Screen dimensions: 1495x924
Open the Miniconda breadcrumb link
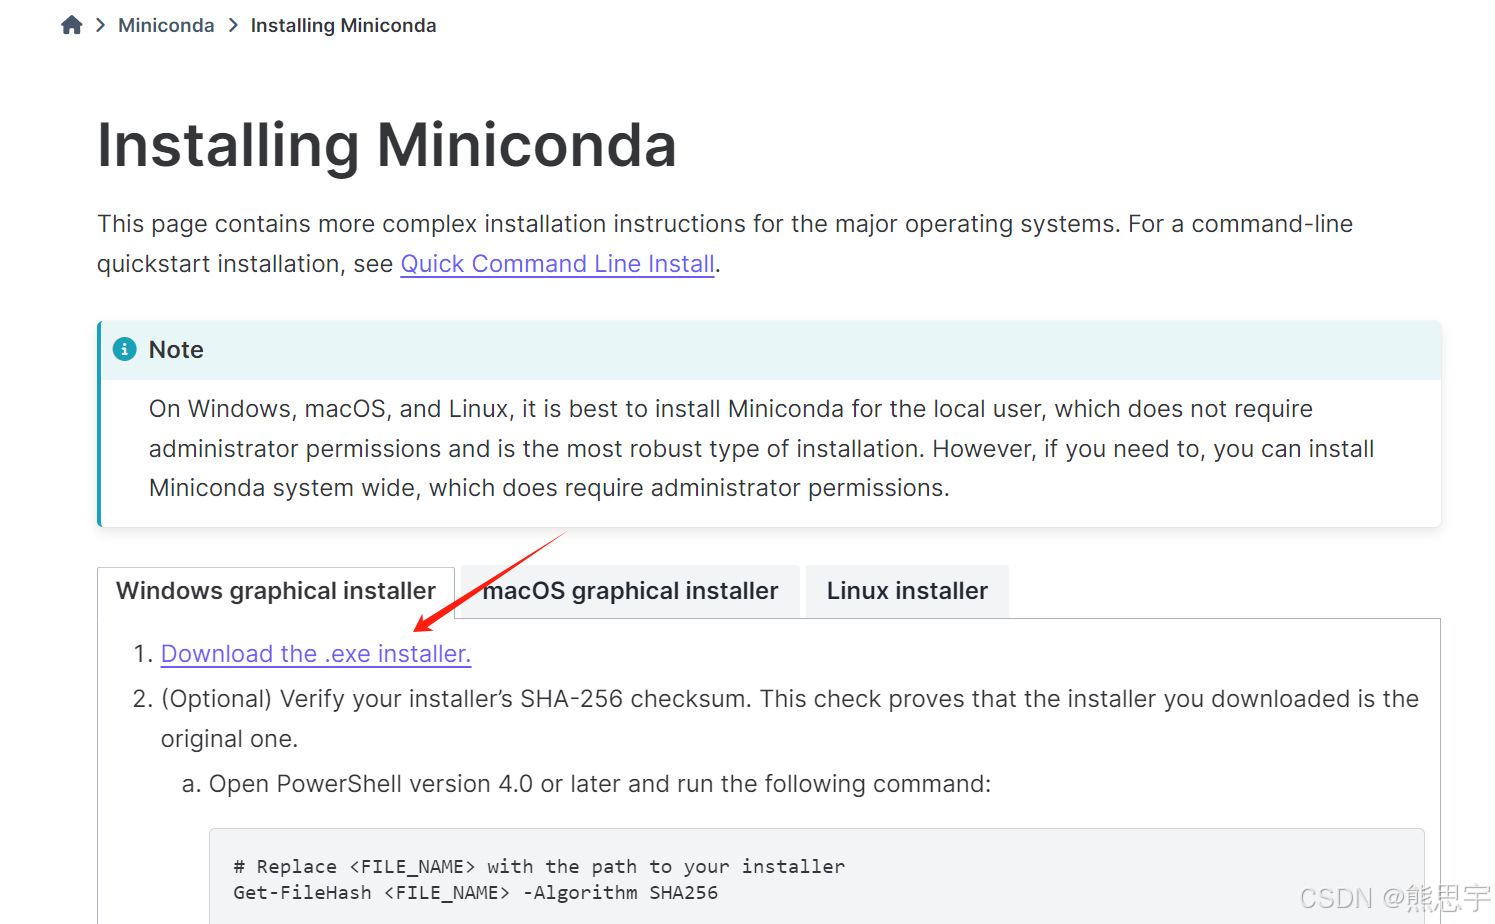[x=166, y=25]
